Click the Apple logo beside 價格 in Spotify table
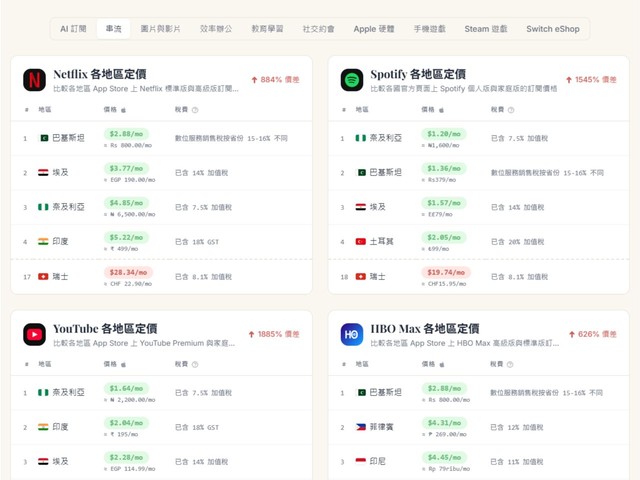The width and height of the screenshot is (640, 480). (x=441, y=110)
